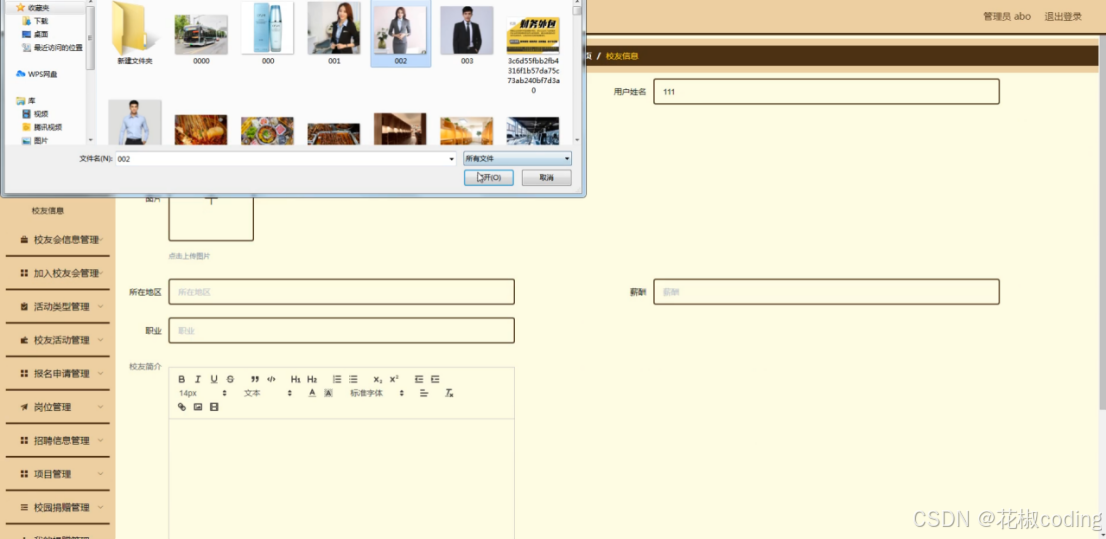1106x539 pixels.
Task: Insert a blockquote using the quote icon
Action: click(255, 380)
